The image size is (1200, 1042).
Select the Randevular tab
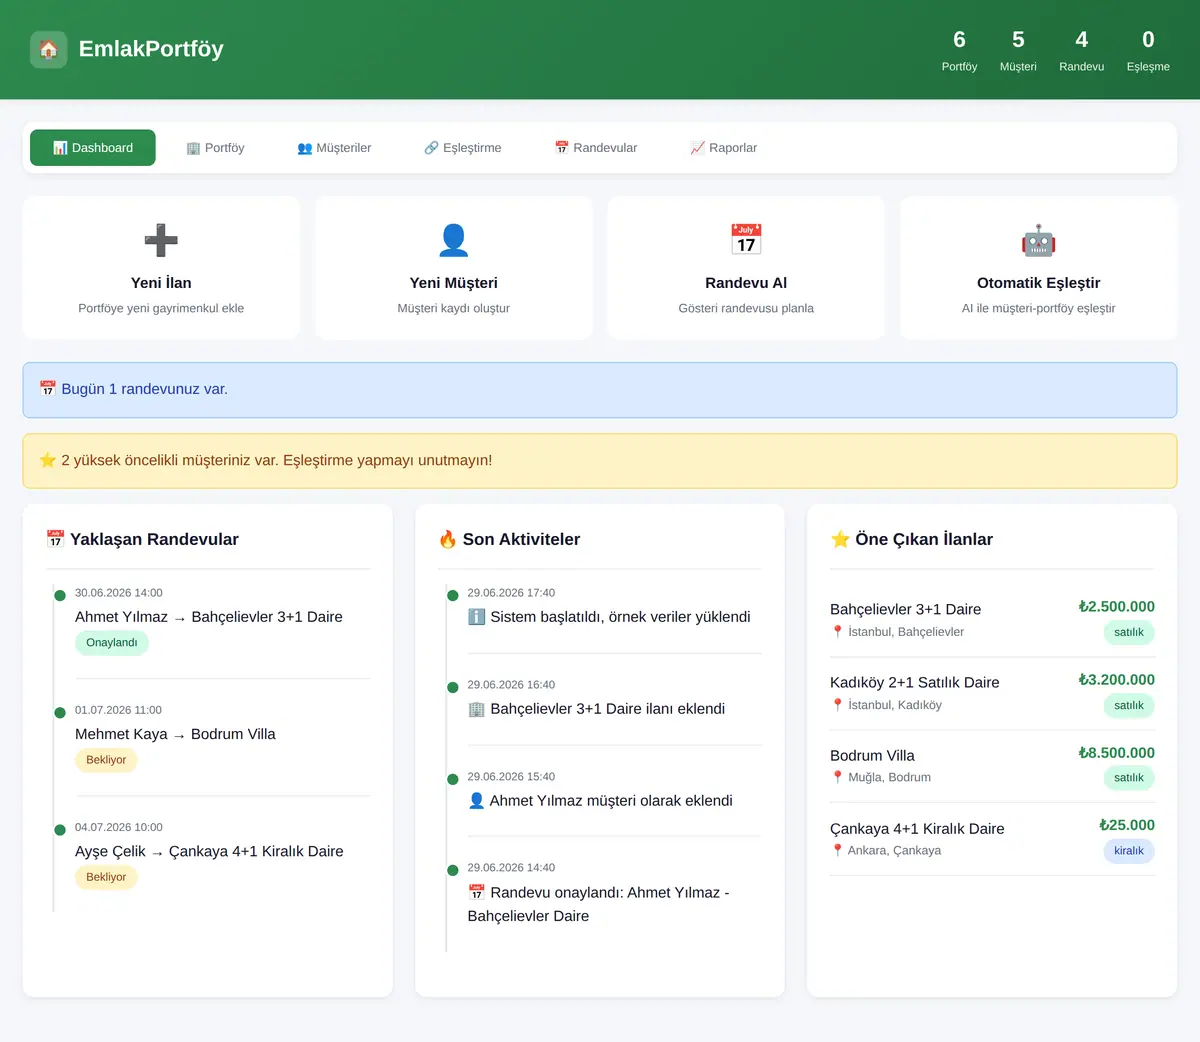[596, 148]
